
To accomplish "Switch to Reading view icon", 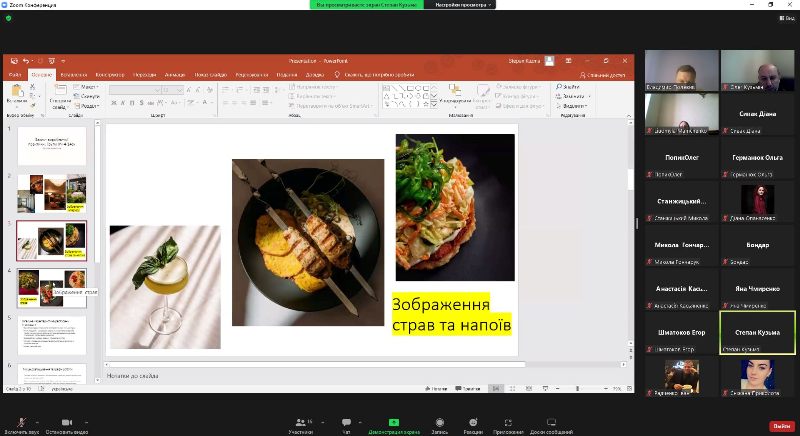I will (529, 389).
